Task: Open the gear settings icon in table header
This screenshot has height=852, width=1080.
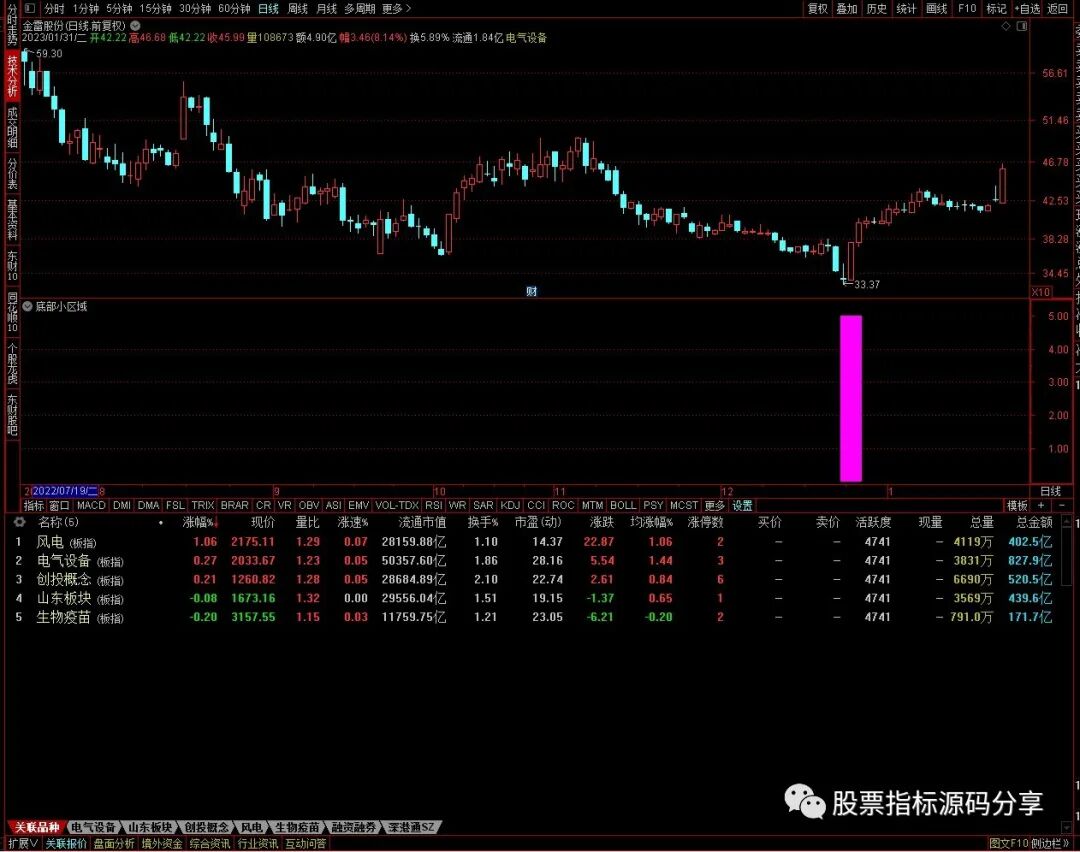Action: coord(19,522)
